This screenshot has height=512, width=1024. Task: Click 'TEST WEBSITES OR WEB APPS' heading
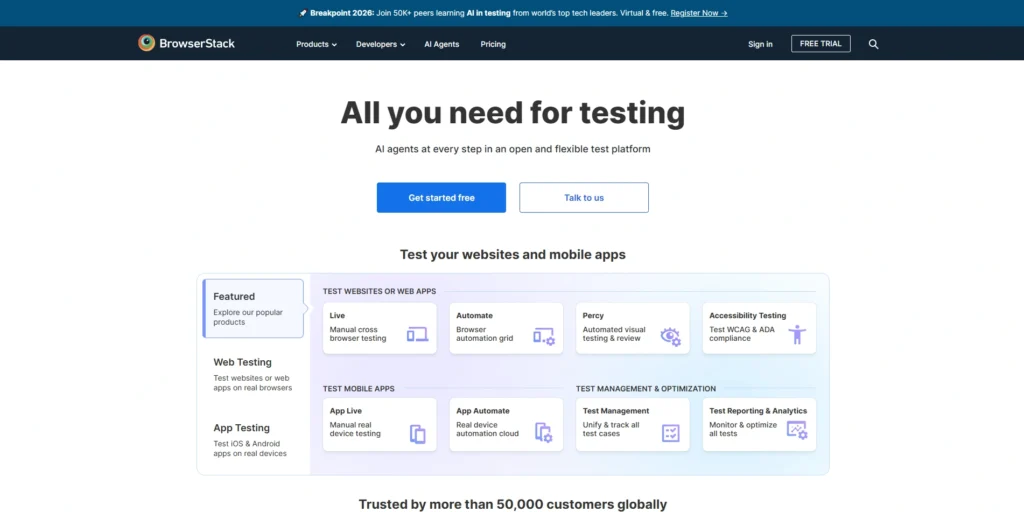pyautogui.click(x=379, y=291)
